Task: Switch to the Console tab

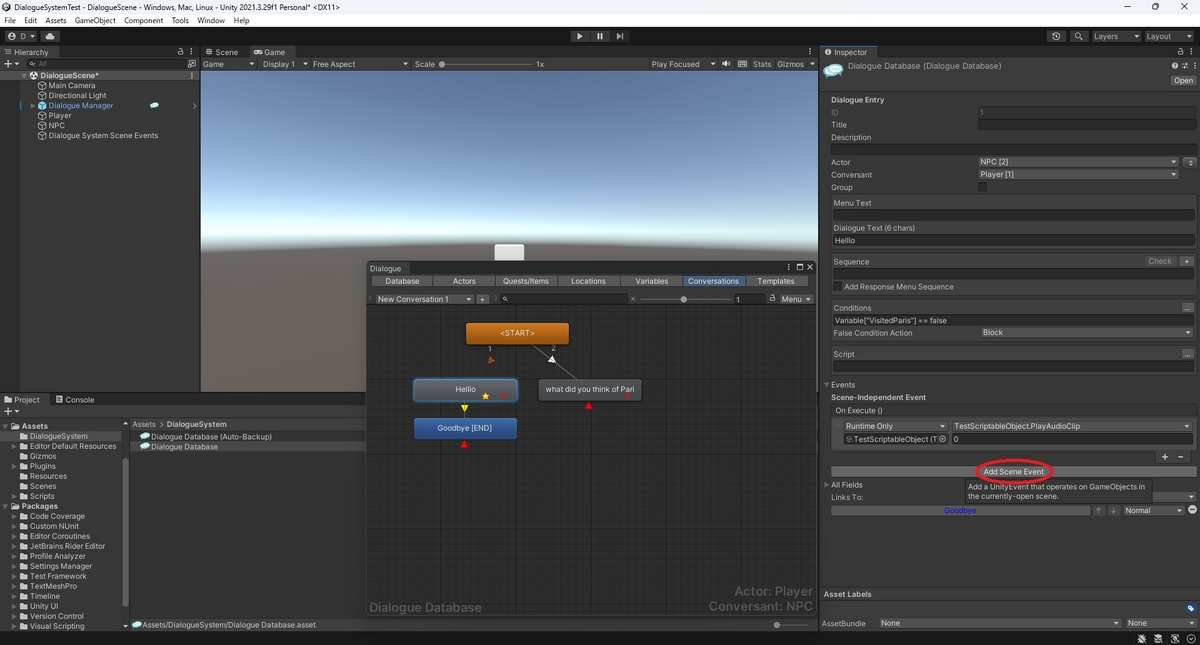Action: [75, 399]
